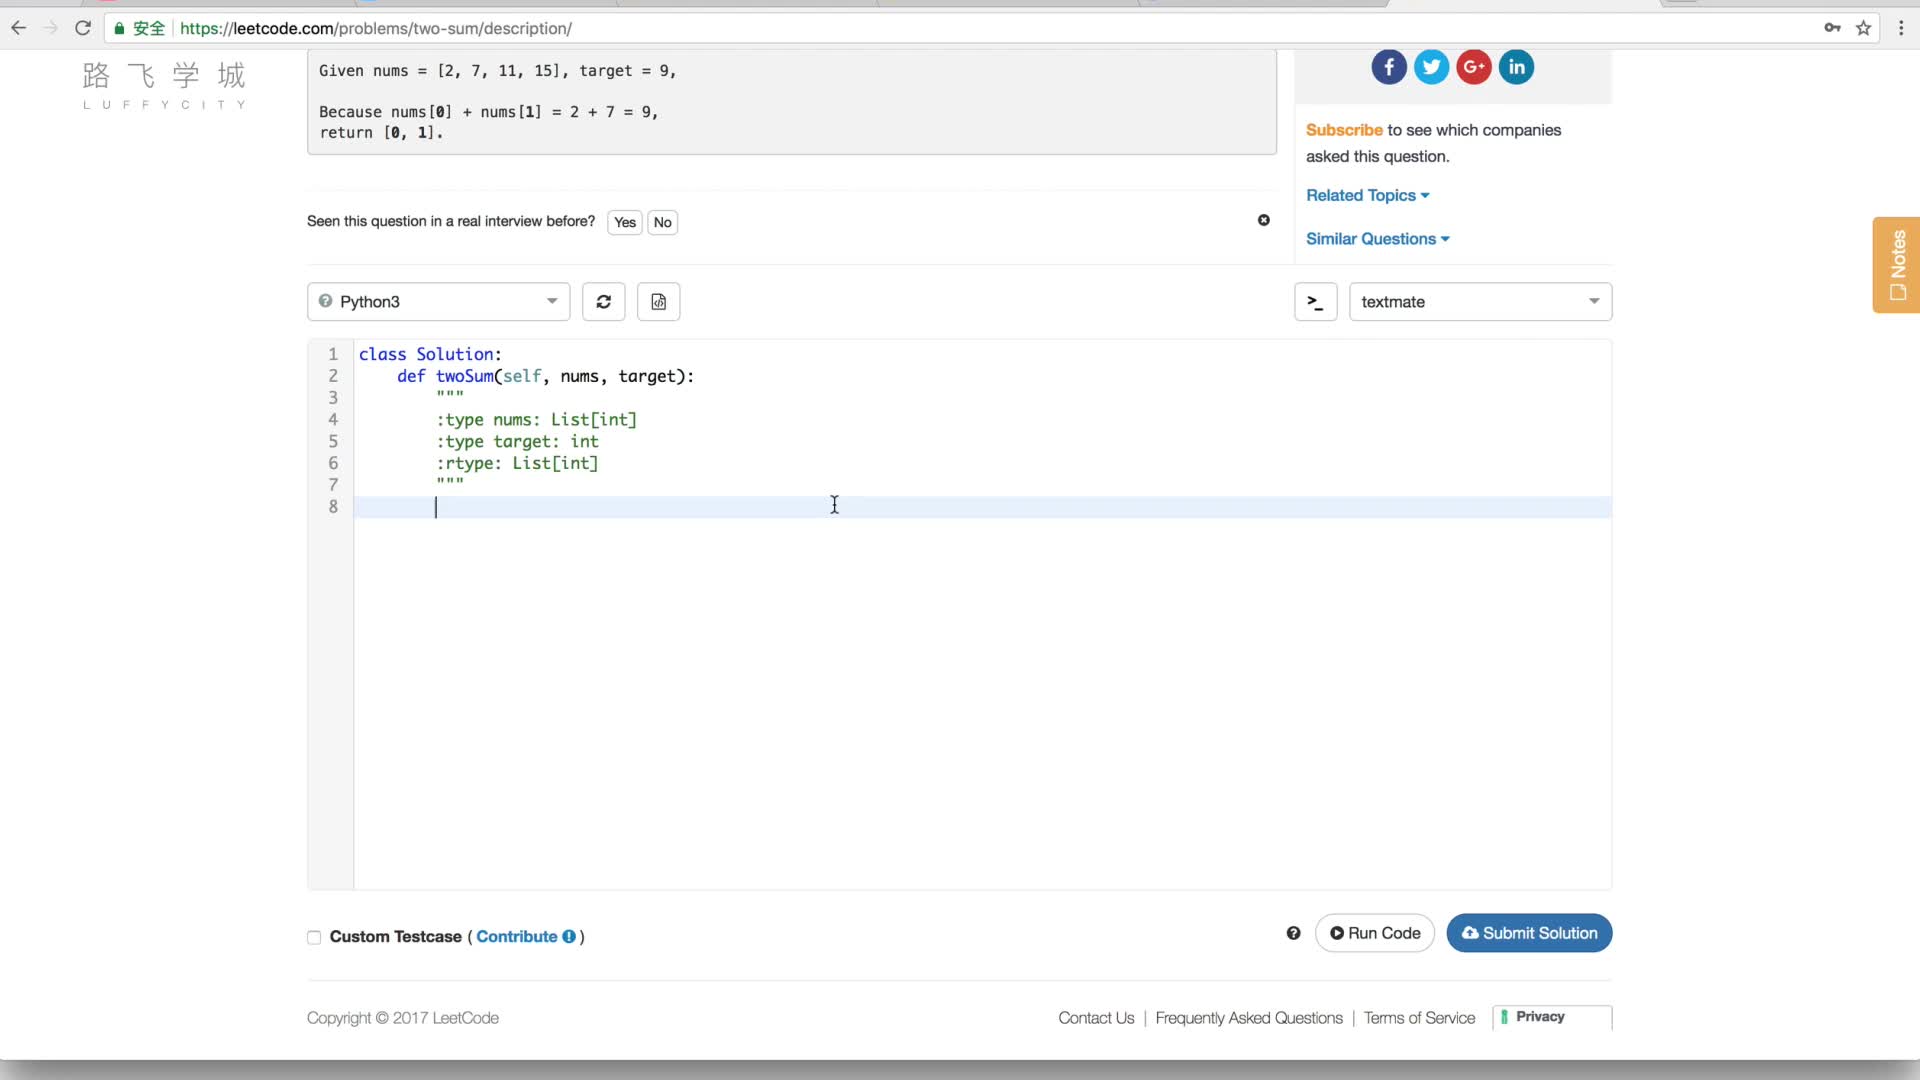Open the Contact Us link
This screenshot has width=1920, height=1080.
coord(1096,1018)
